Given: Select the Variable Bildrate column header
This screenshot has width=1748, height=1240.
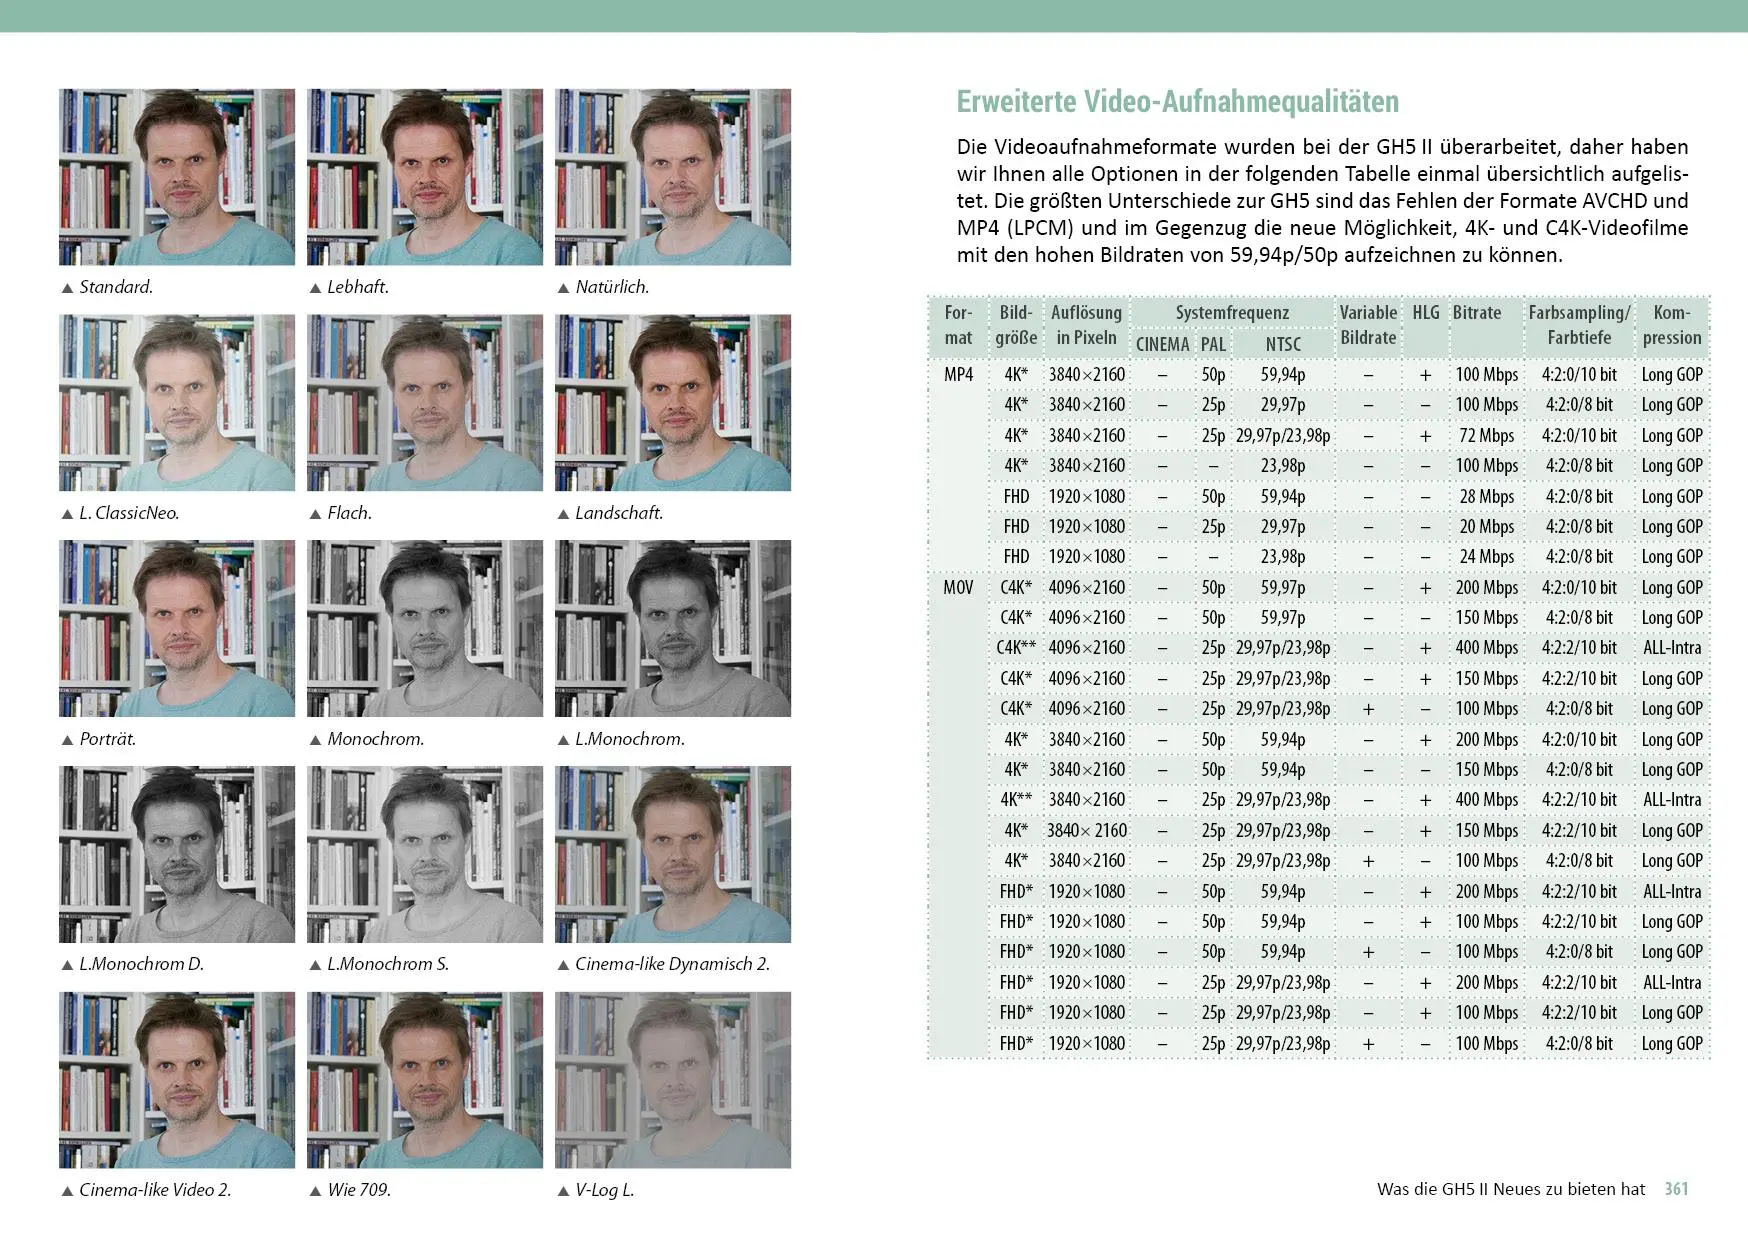Looking at the screenshot, I should pos(1368,325).
